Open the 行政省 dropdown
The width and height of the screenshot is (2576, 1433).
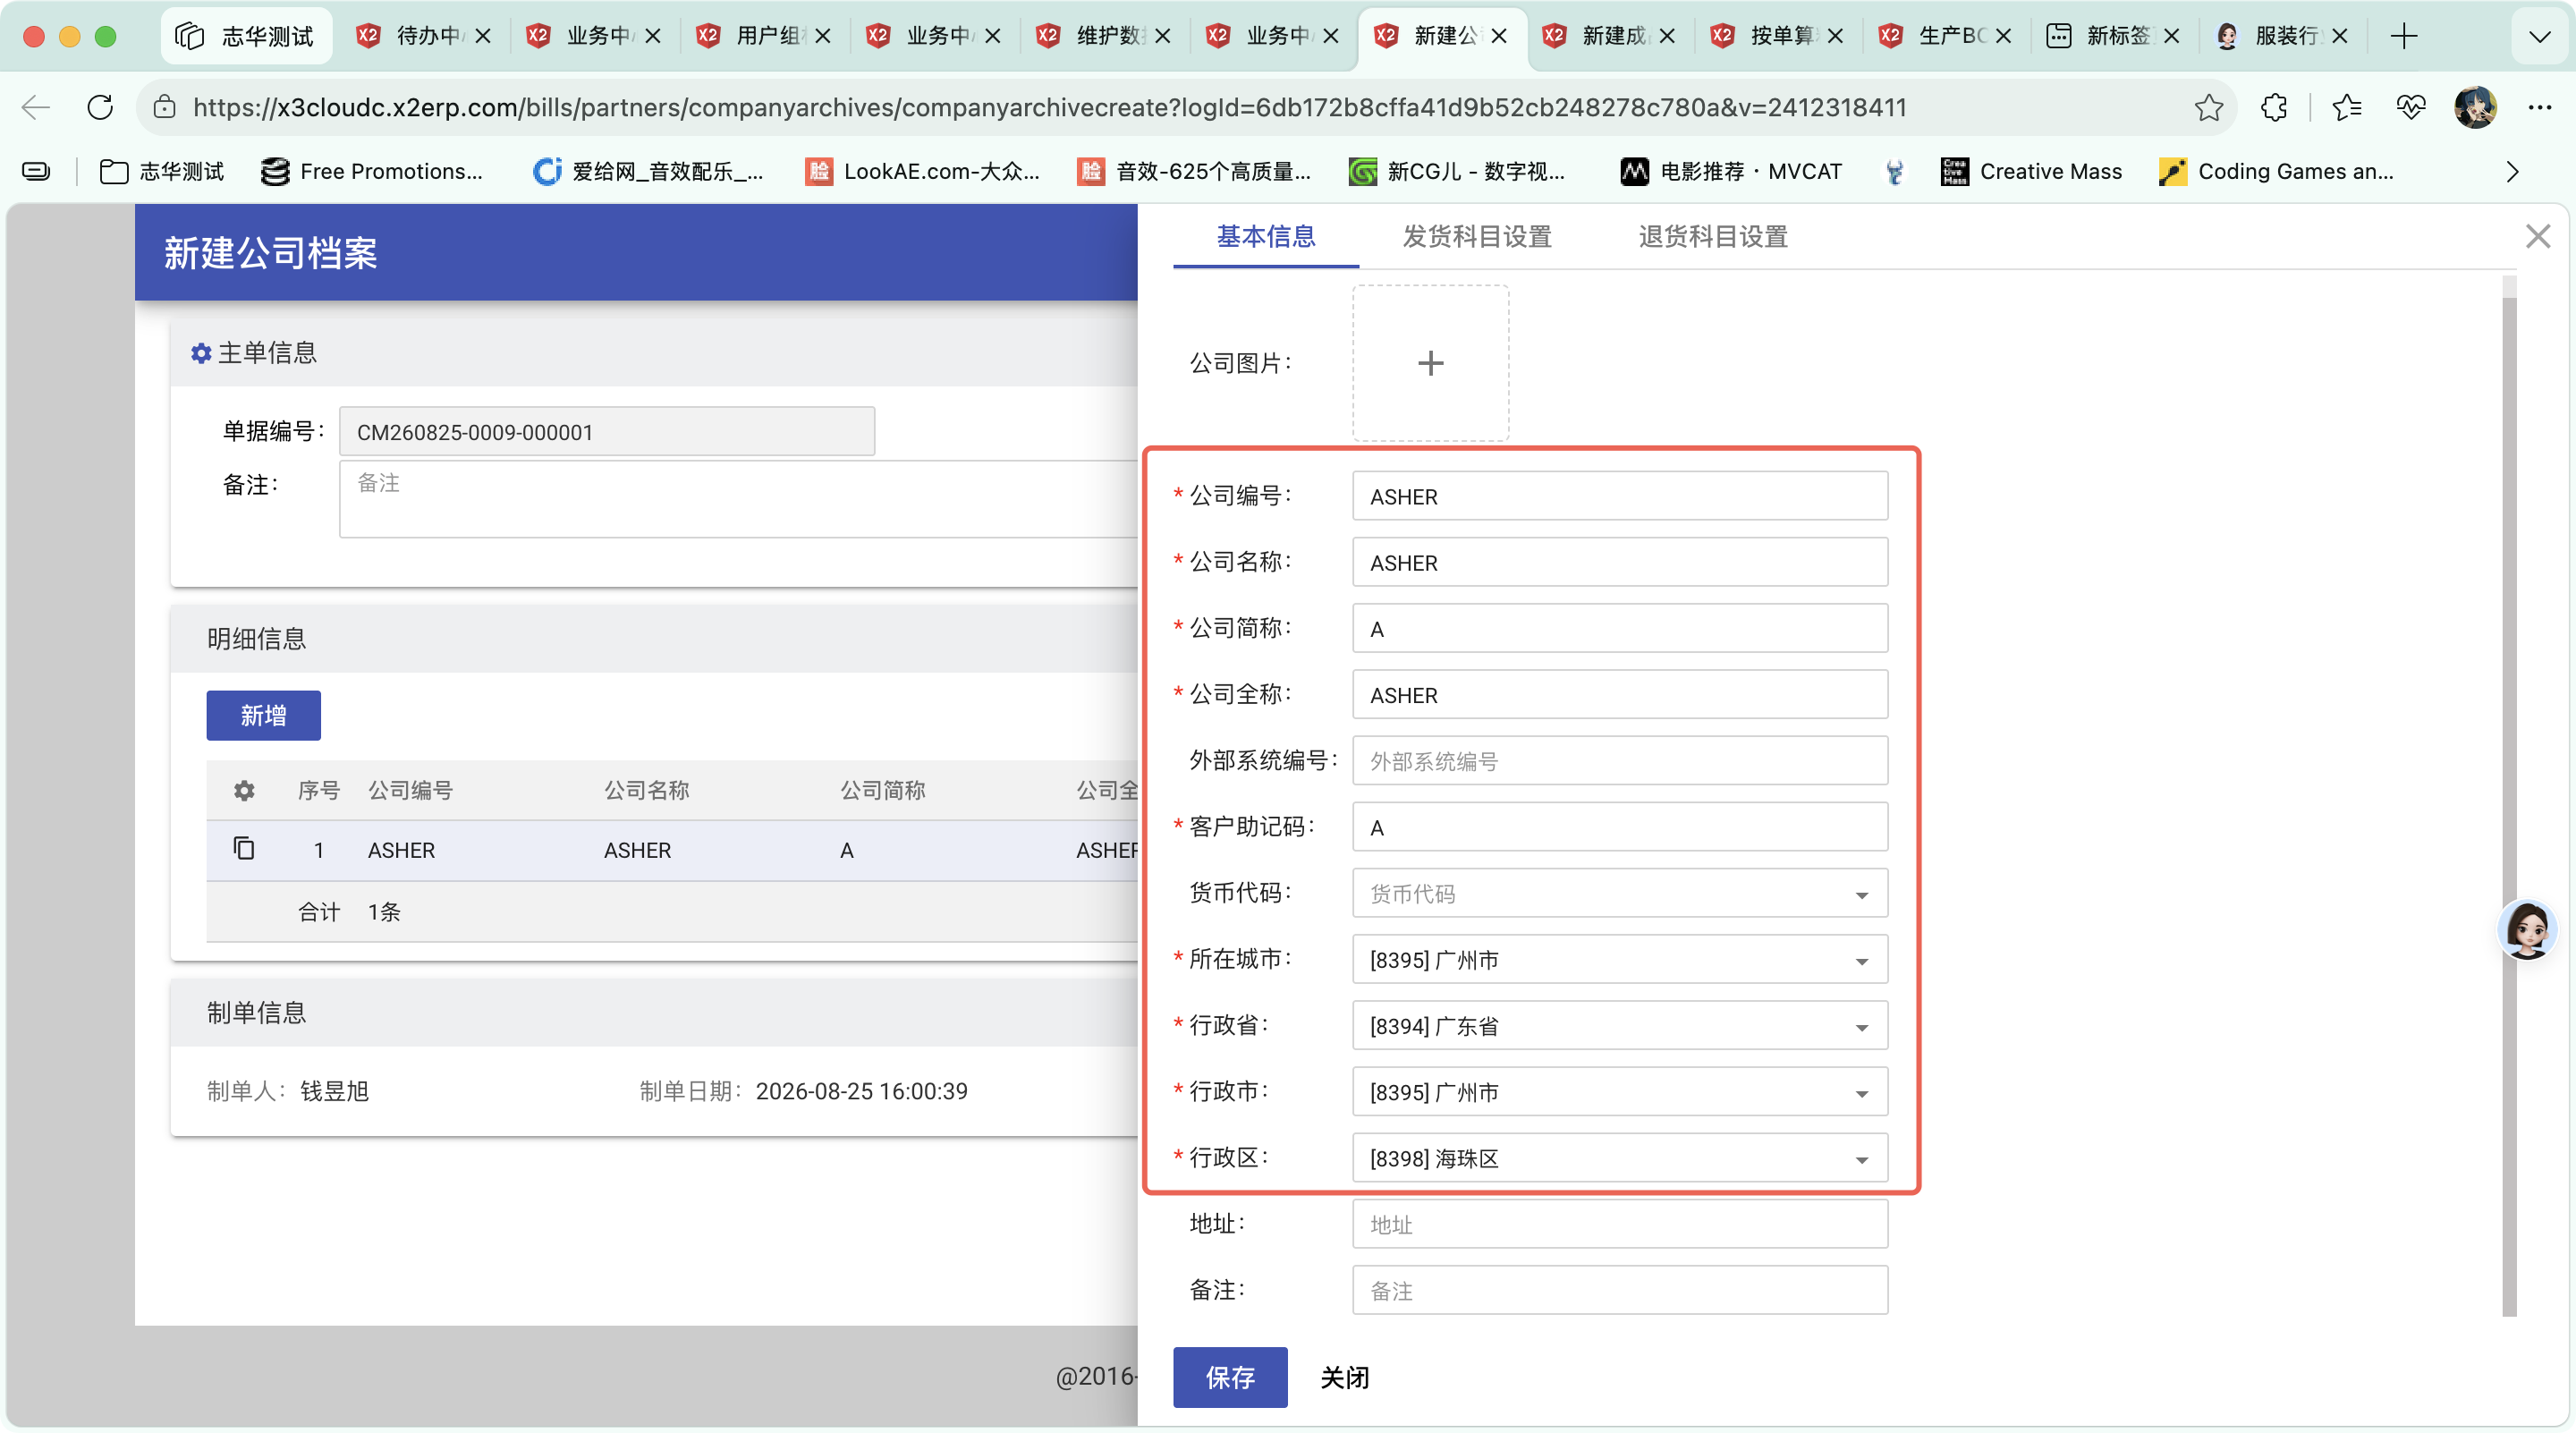tap(1620, 1026)
